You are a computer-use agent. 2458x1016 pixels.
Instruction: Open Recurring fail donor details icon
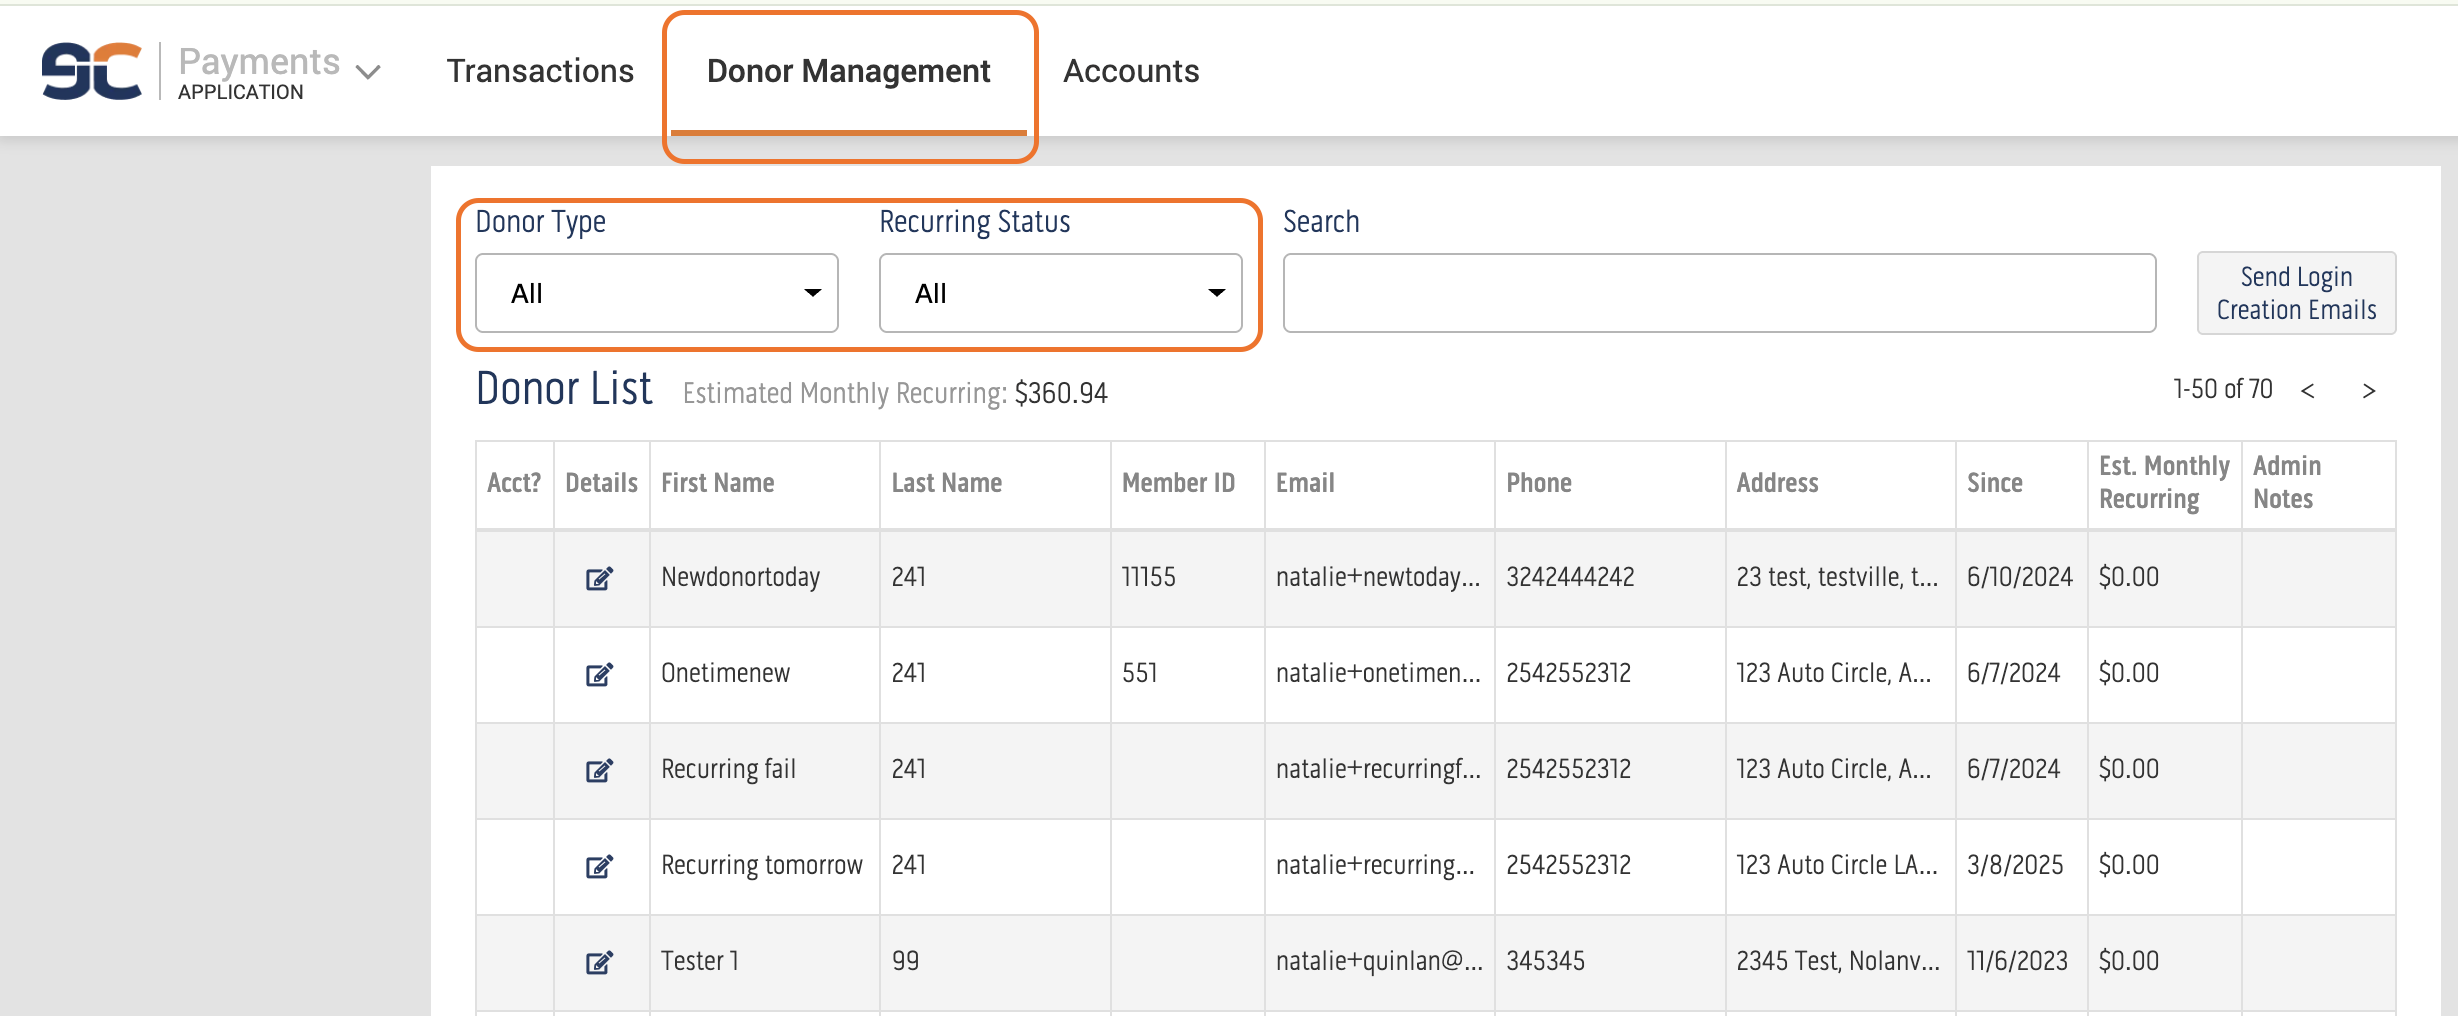point(599,770)
